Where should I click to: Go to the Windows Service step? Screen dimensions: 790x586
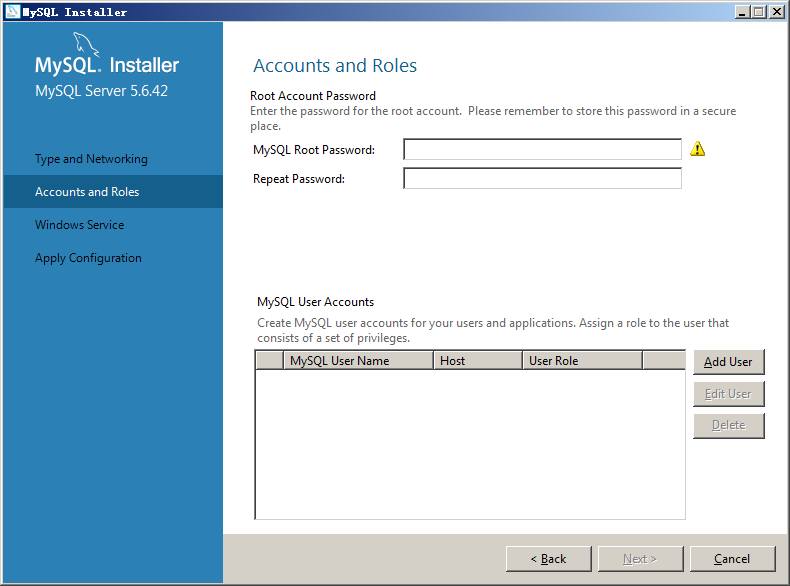tap(80, 225)
